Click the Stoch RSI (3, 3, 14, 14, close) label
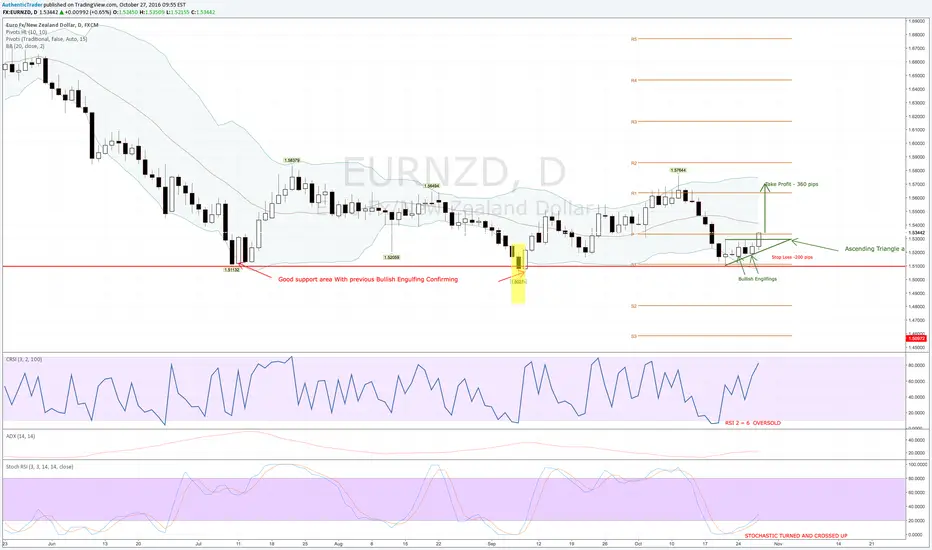Viewport: 932px width, 550px height. pos(39,467)
